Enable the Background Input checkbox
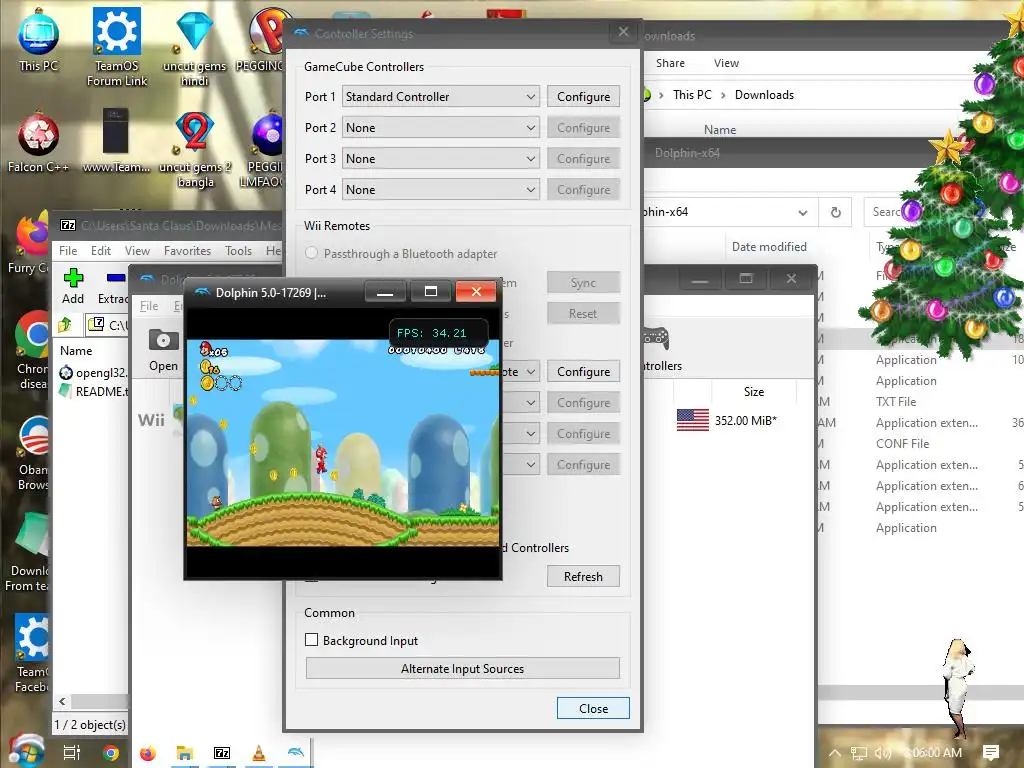The image size is (1024, 768). click(312, 640)
